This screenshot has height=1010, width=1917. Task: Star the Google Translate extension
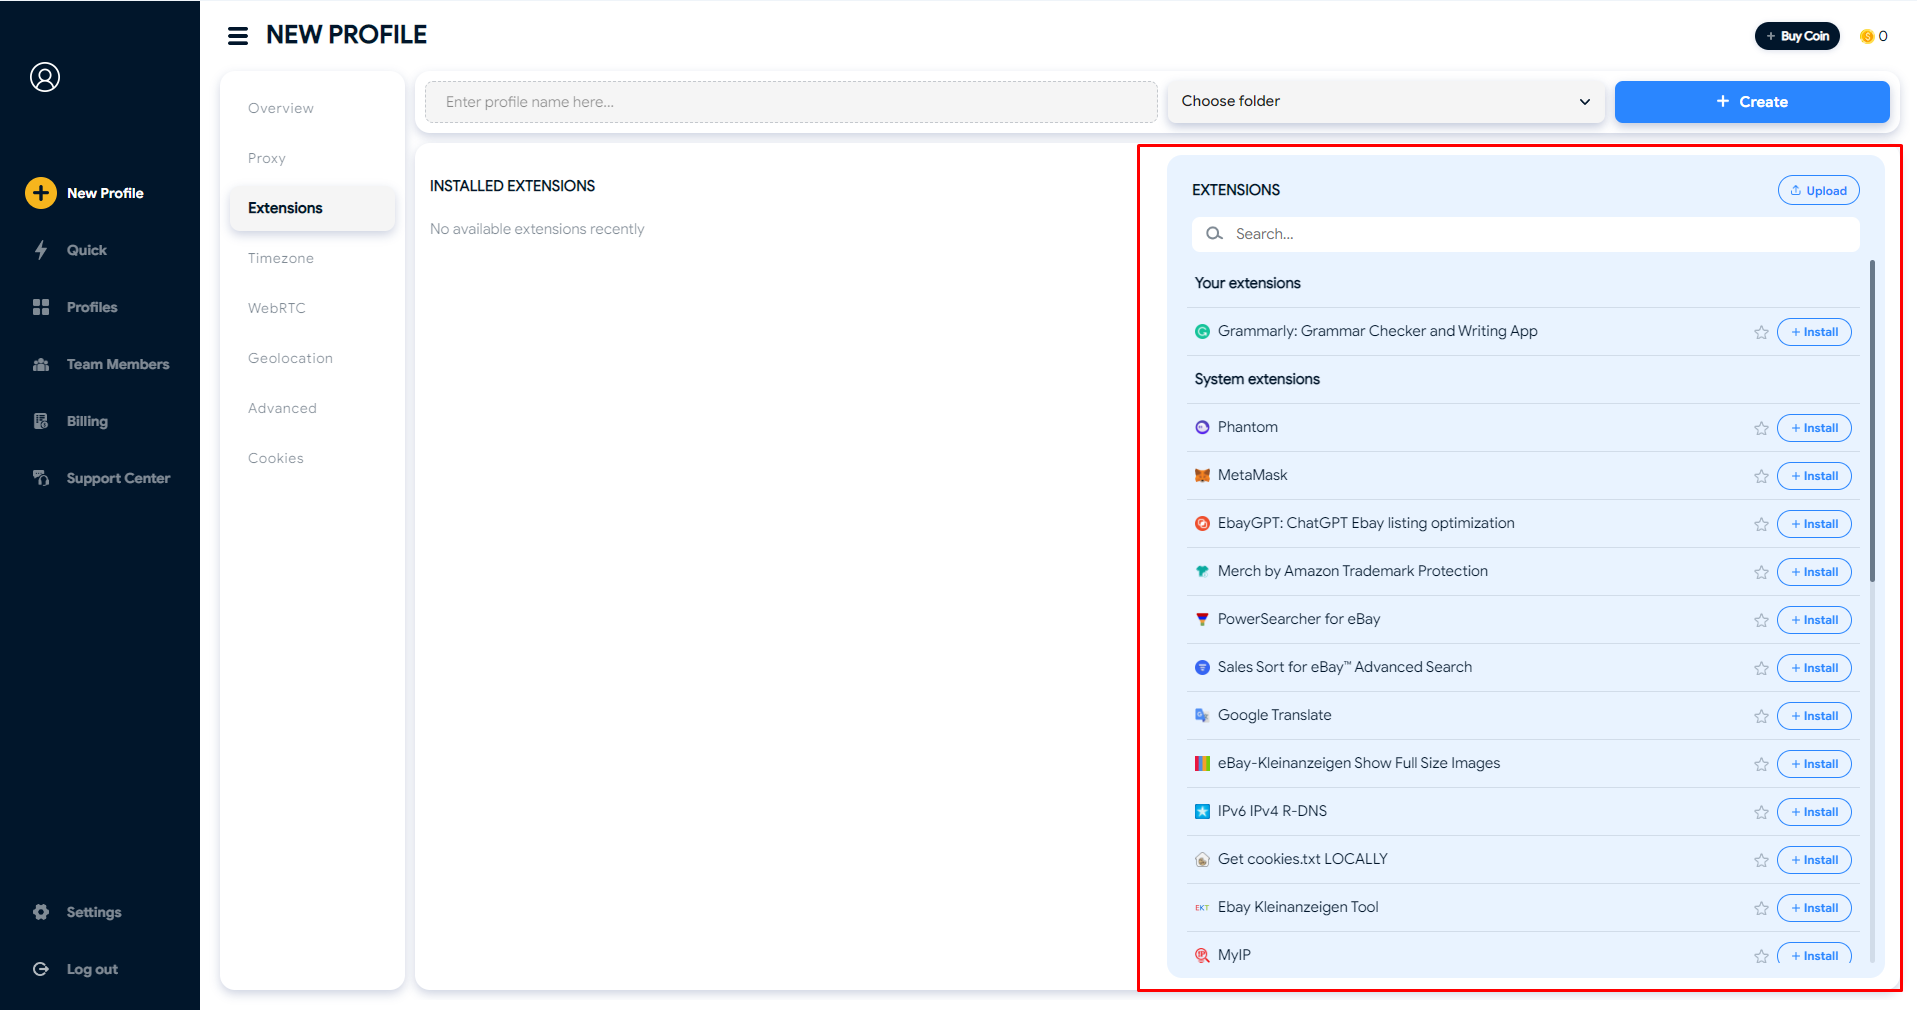click(x=1761, y=717)
